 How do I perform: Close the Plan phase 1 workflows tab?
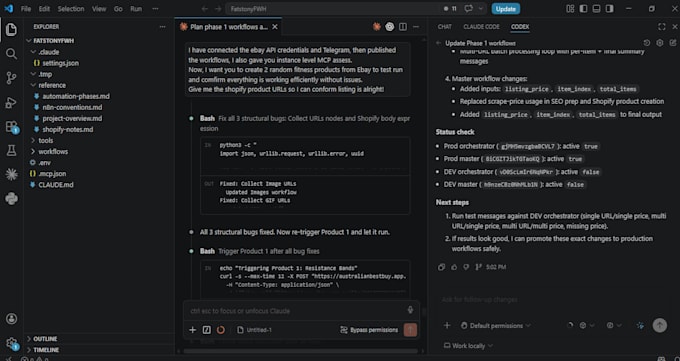(275, 27)
